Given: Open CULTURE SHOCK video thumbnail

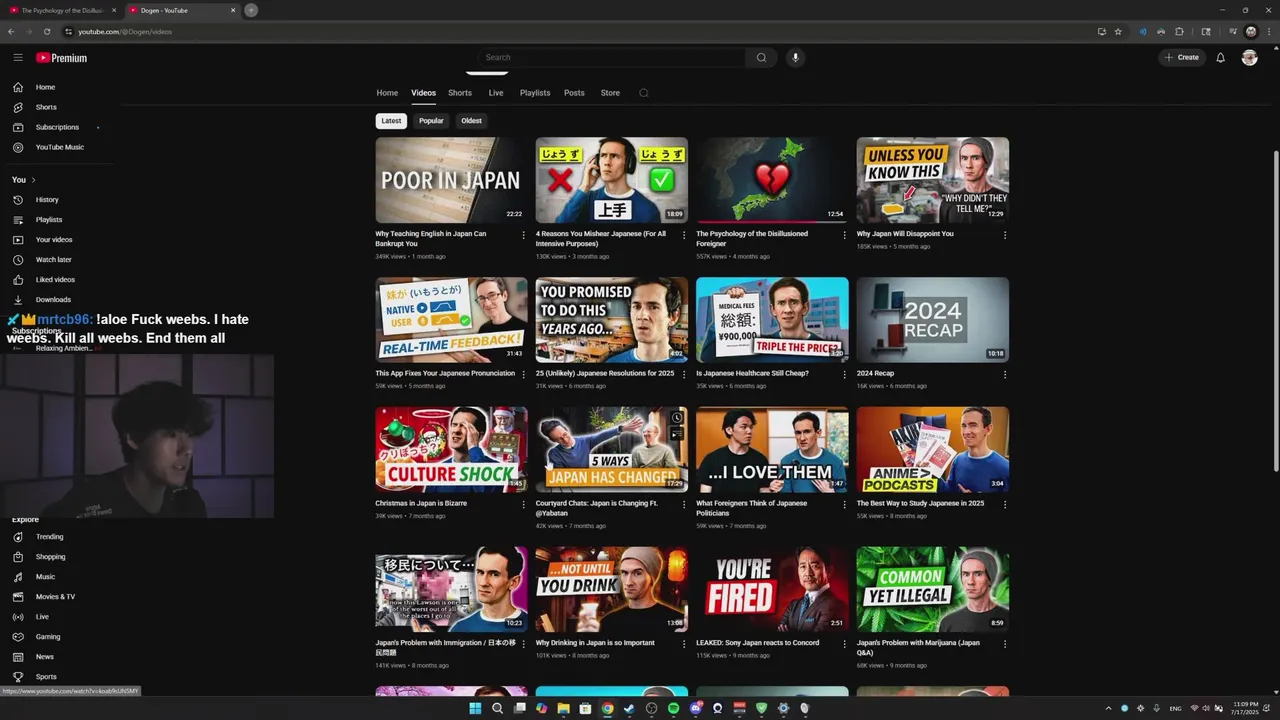Looking at the screenshot, I should click(451, 449).
